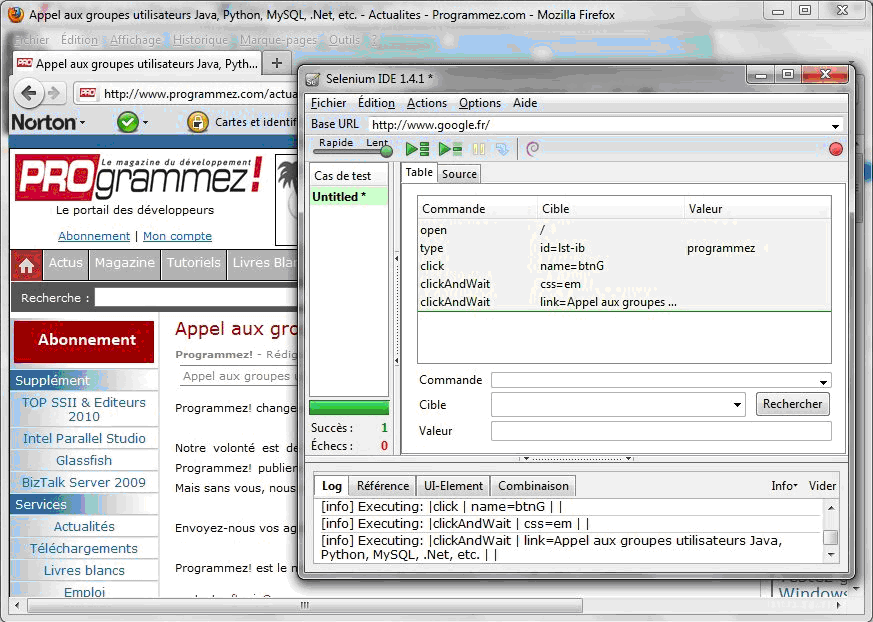Click the Glassfish sidebar link
This screenshot has height=622, width=873.
coord(84,461)
